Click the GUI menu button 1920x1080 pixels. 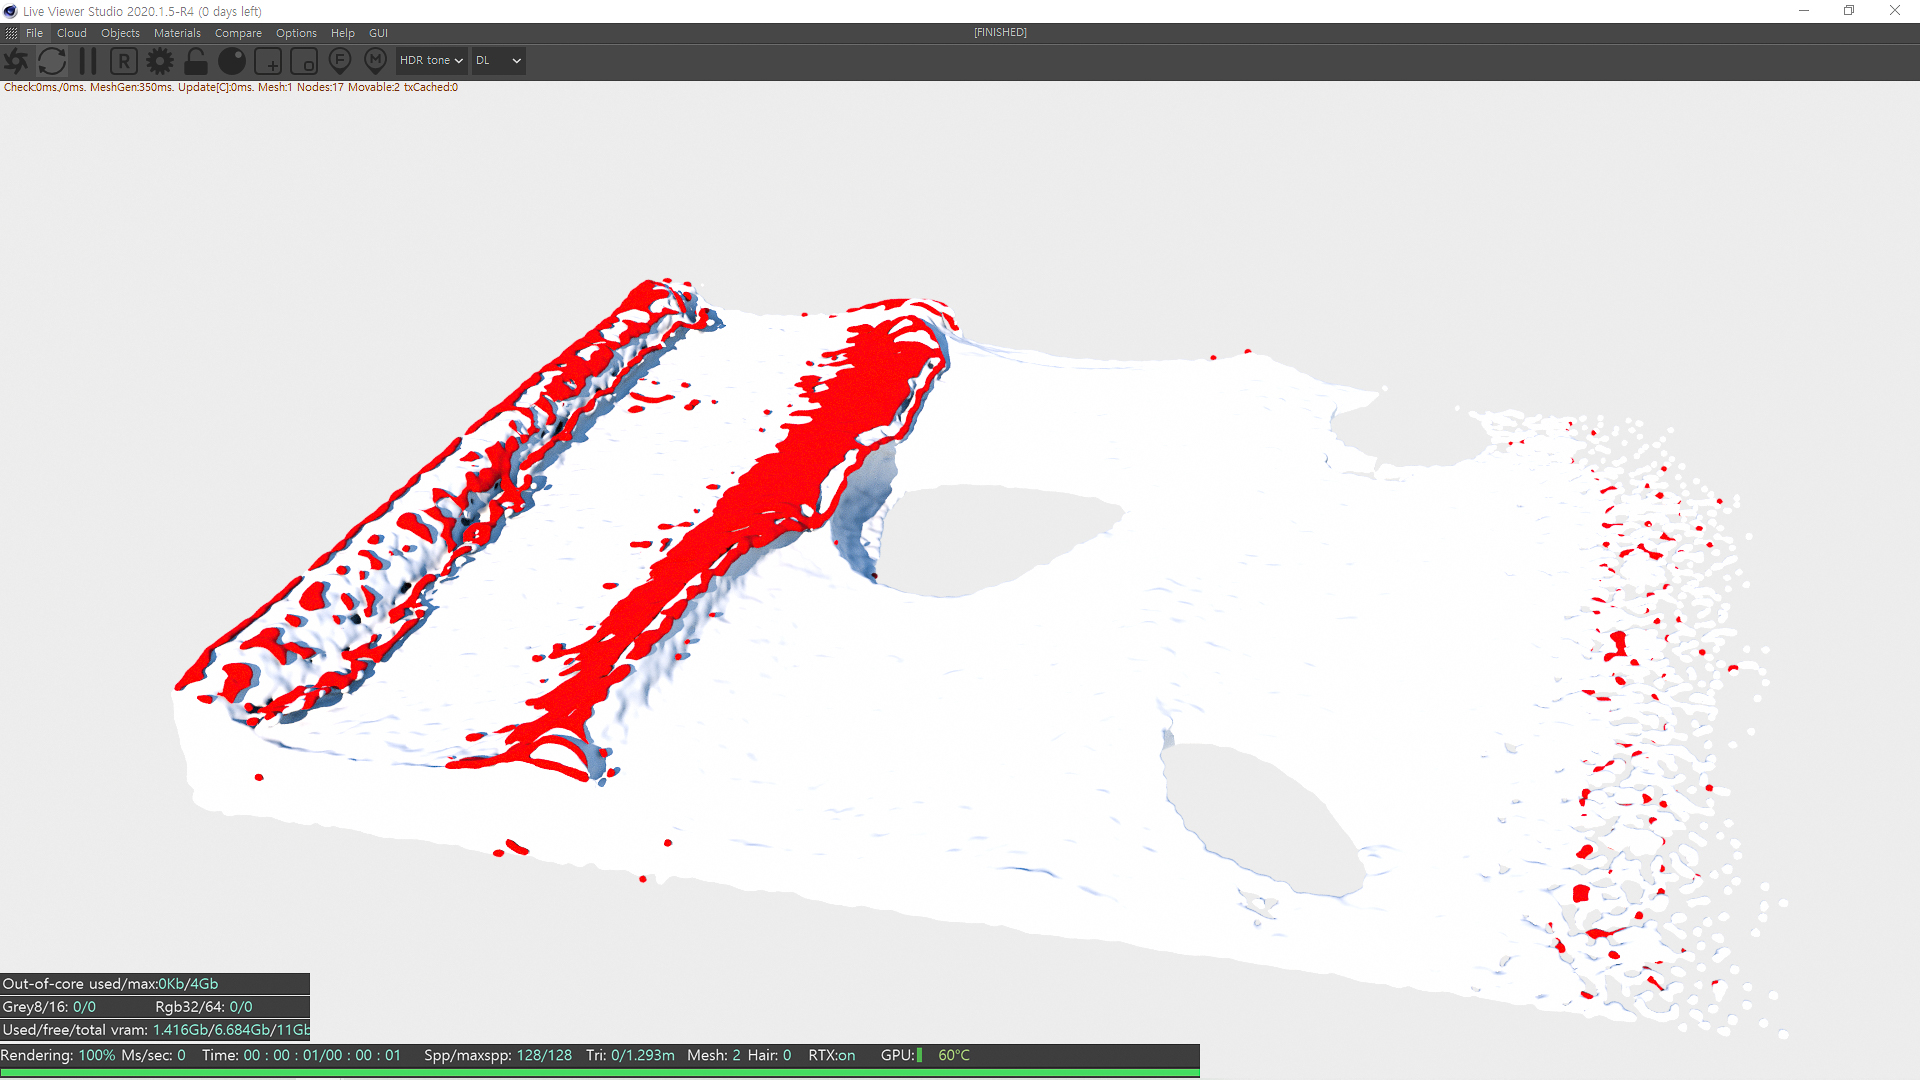(378, 33)
